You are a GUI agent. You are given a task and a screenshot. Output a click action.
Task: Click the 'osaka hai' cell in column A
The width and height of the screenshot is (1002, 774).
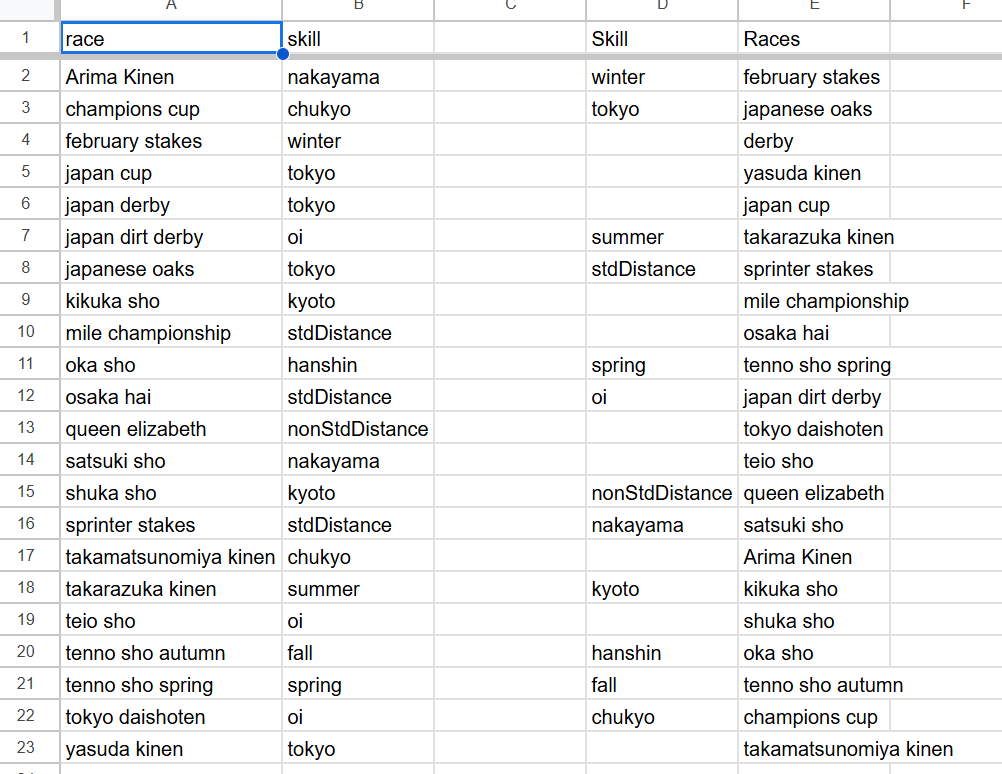click(171, 396)
